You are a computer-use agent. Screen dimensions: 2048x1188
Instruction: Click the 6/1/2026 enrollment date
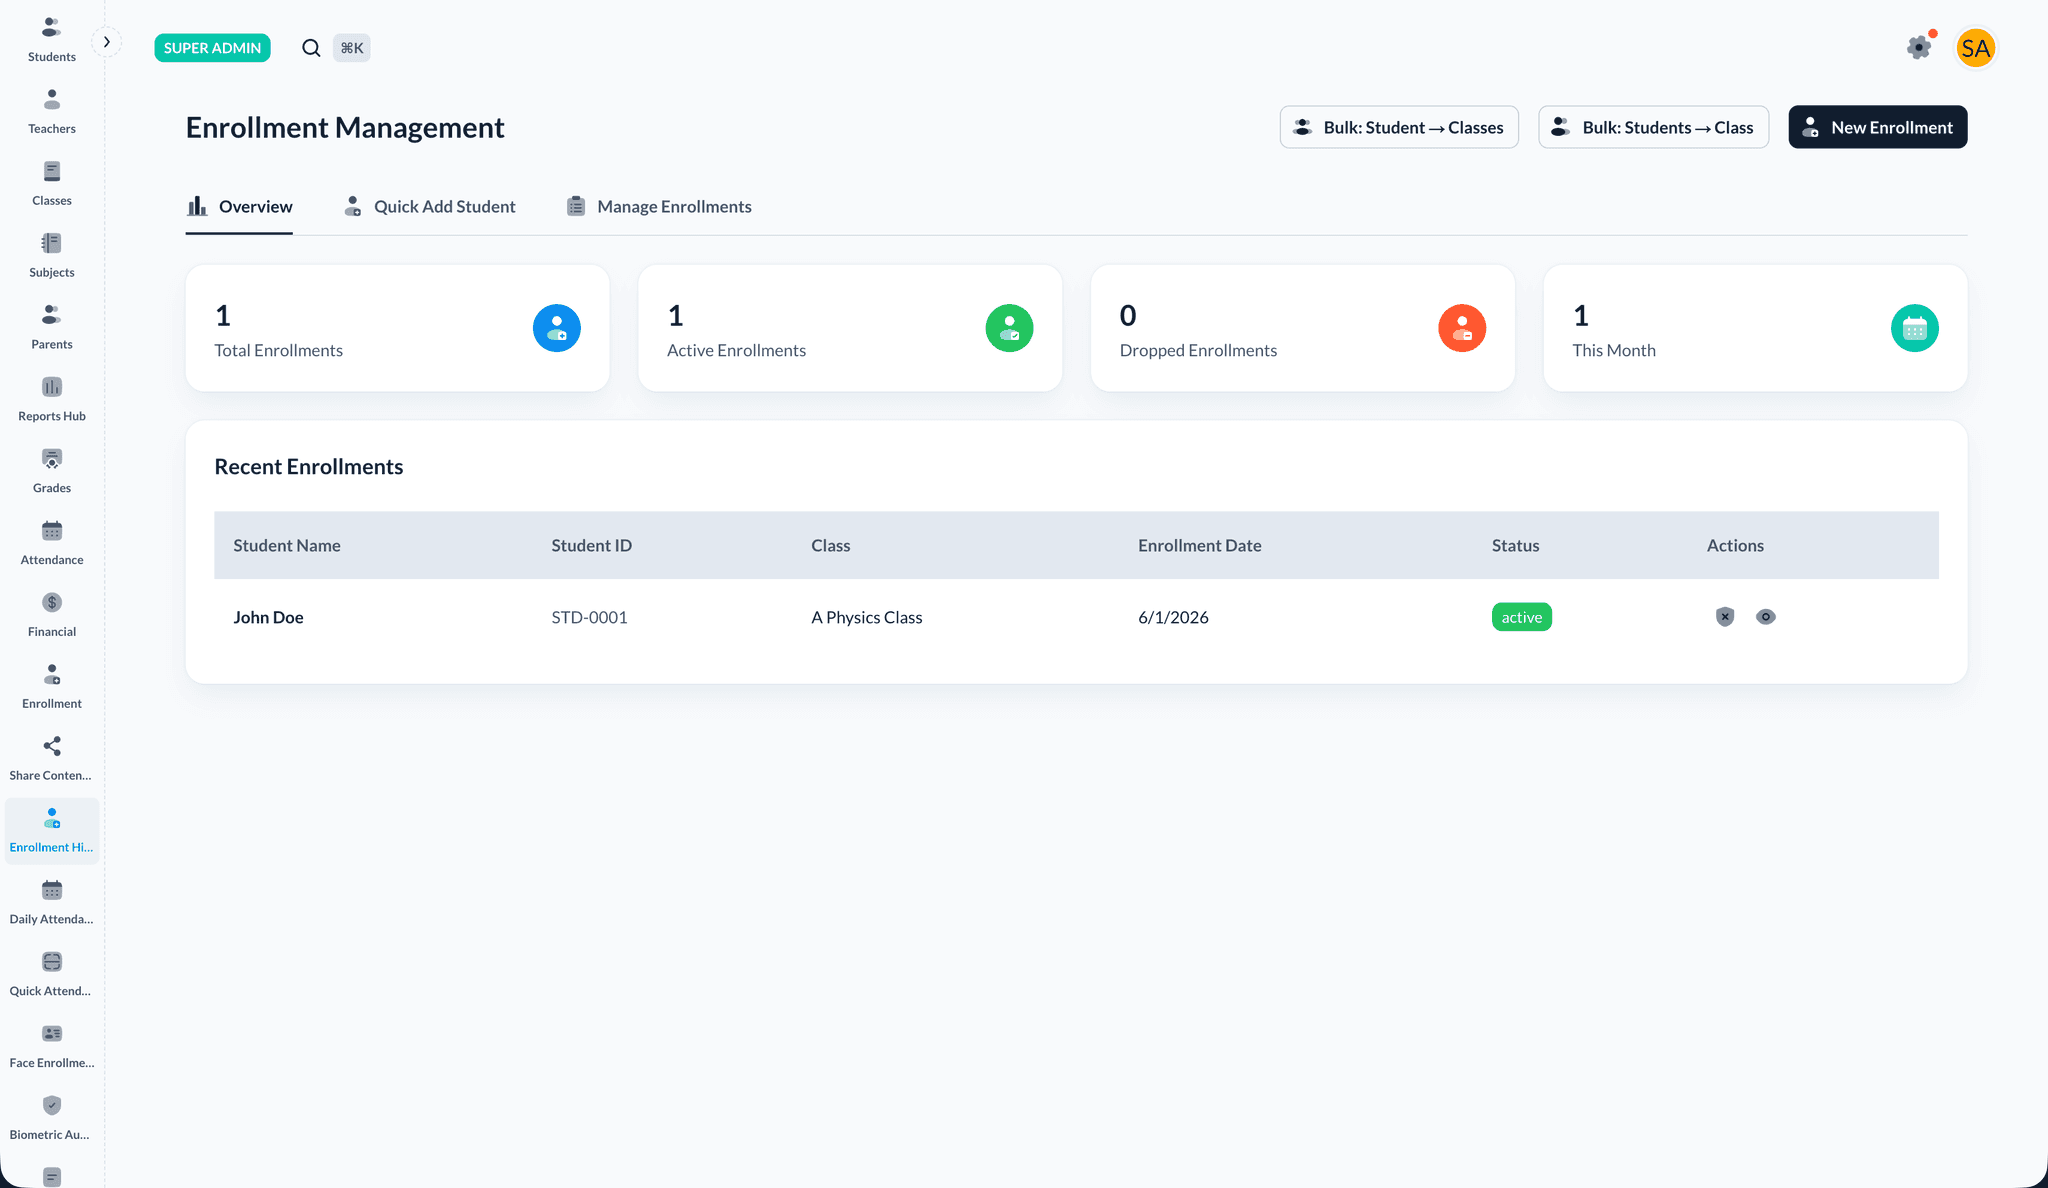[1173, 618]
